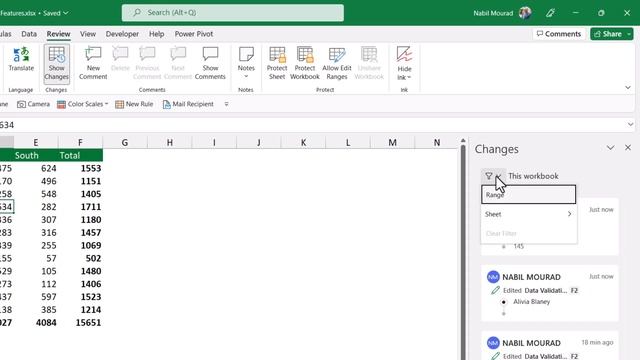
Task: Switch to the View tab
Action: (x=88, y=34)
